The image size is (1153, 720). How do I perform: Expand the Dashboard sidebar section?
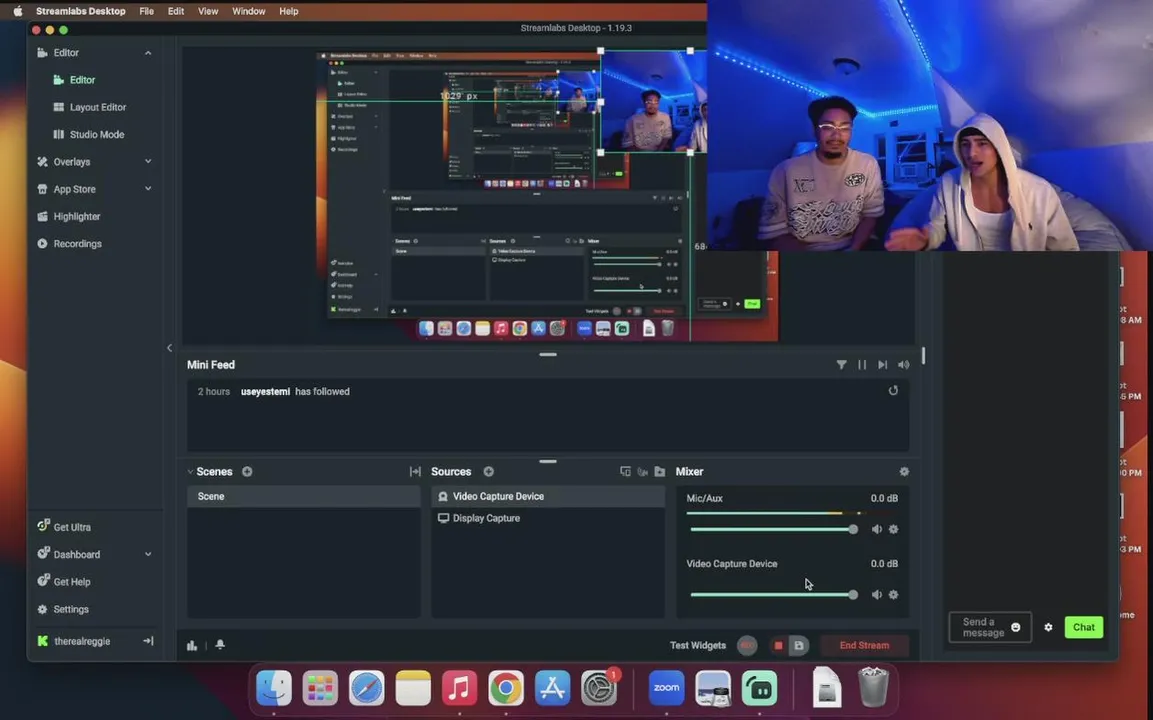coord(148,554)
